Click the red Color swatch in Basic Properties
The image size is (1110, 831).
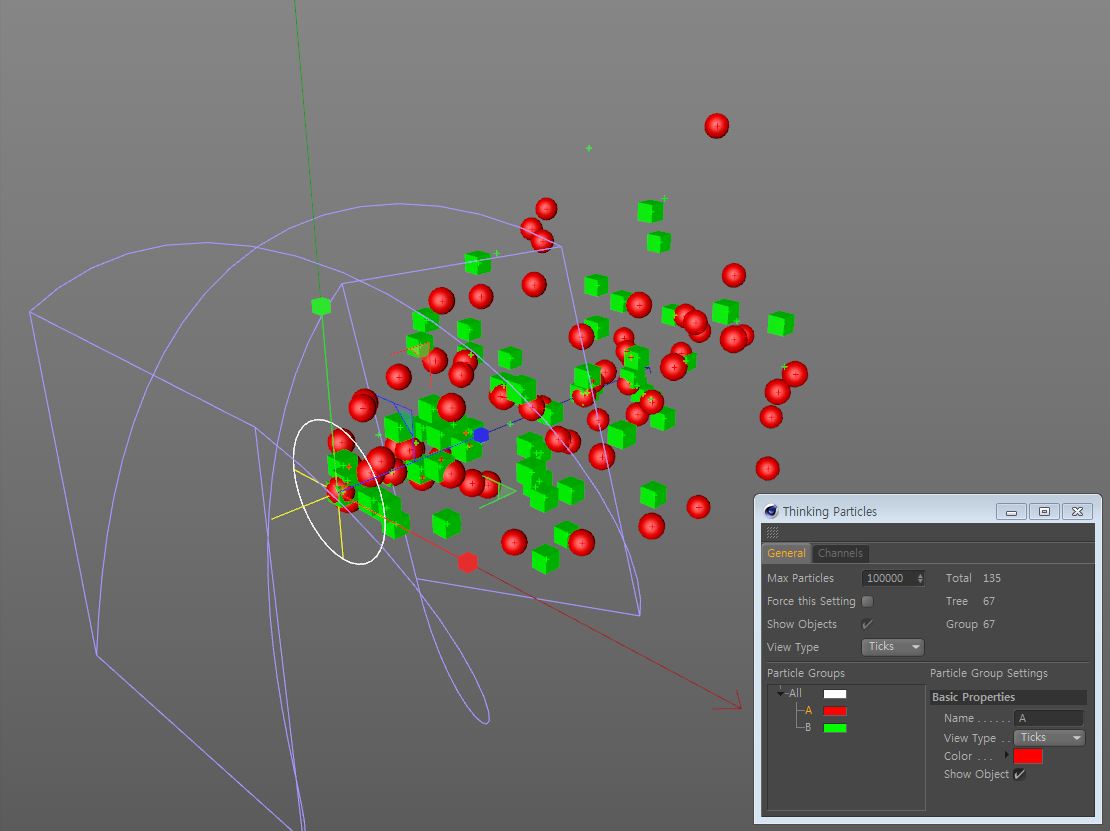coord(1028,756)
